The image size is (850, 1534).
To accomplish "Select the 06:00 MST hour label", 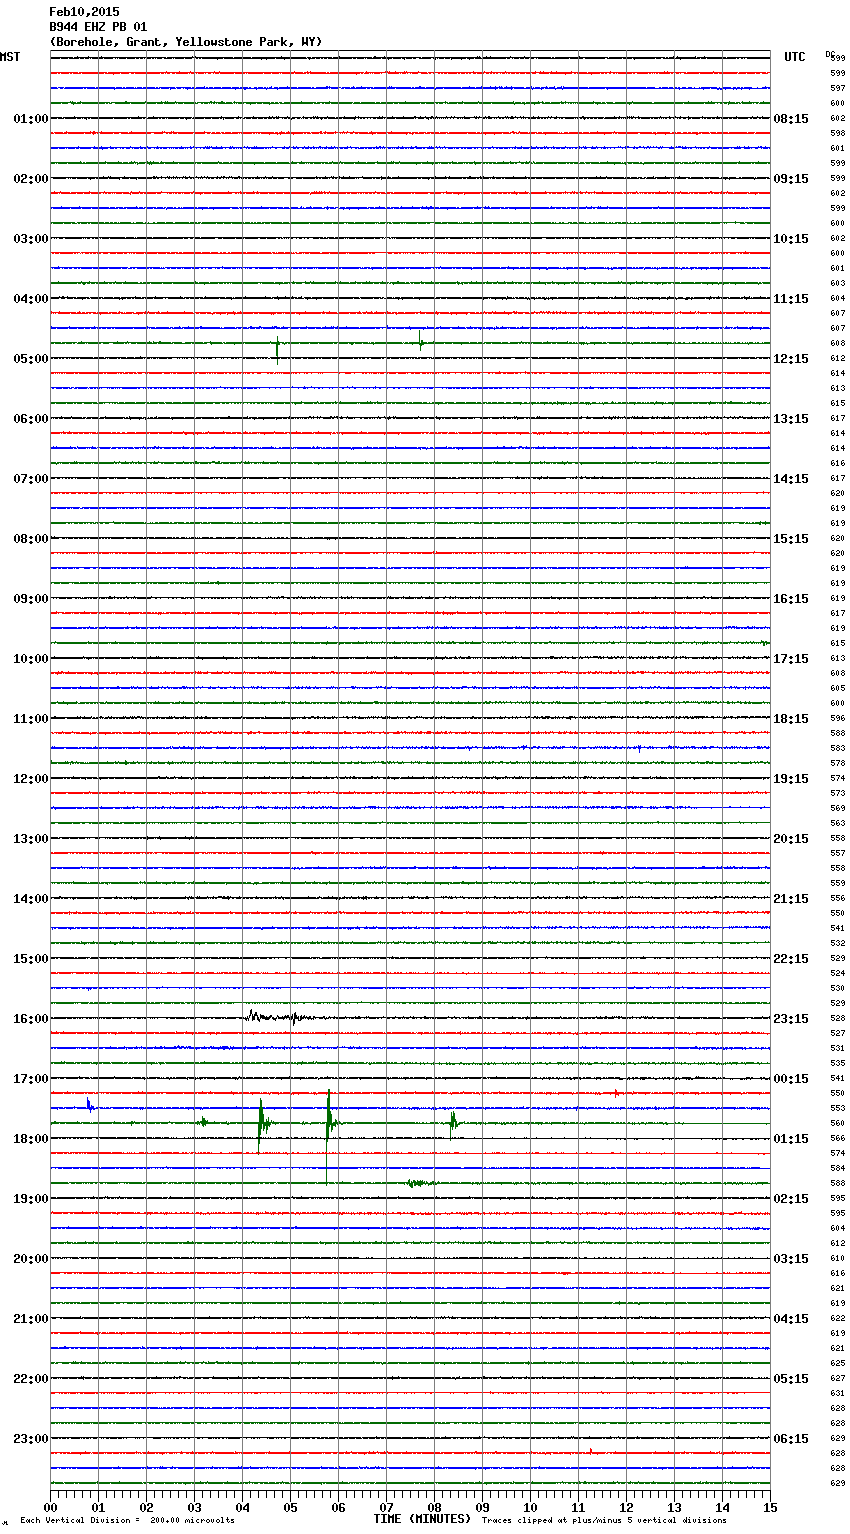I will point(31,419).
